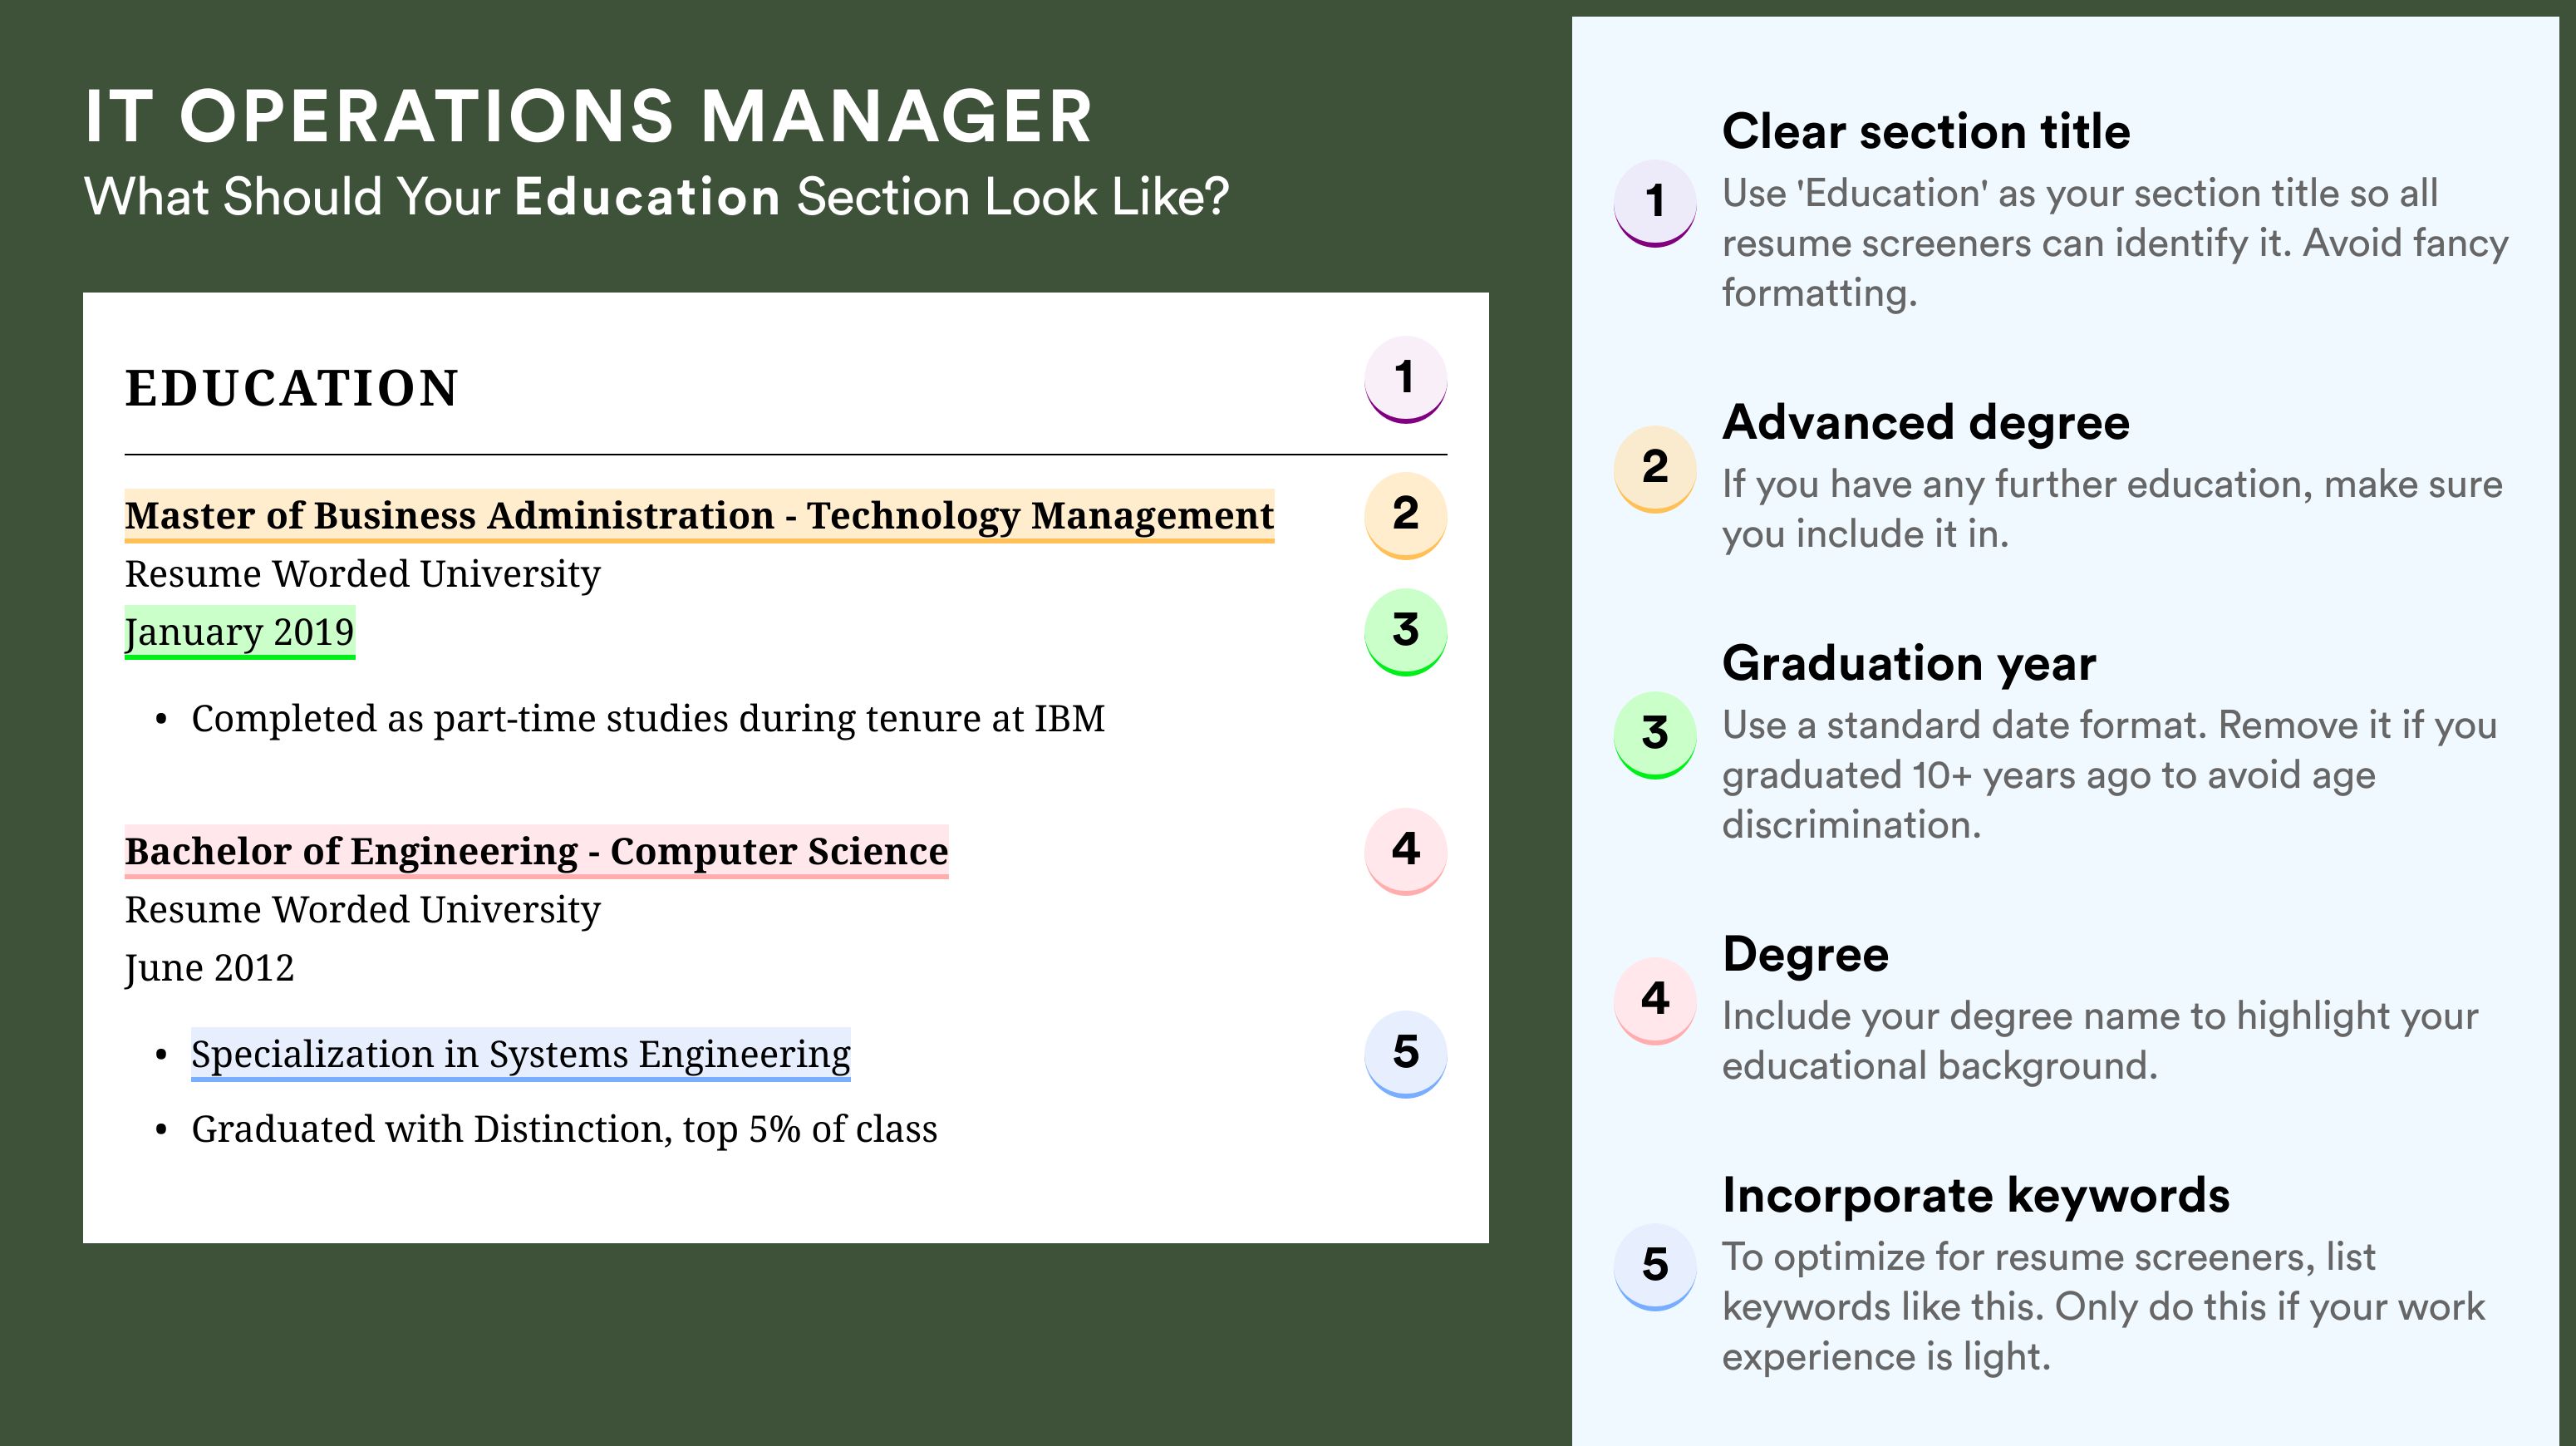Click the June 2012 graduation date
The height and width of the screenshot is (1446, 2576).
coord(209,969)
